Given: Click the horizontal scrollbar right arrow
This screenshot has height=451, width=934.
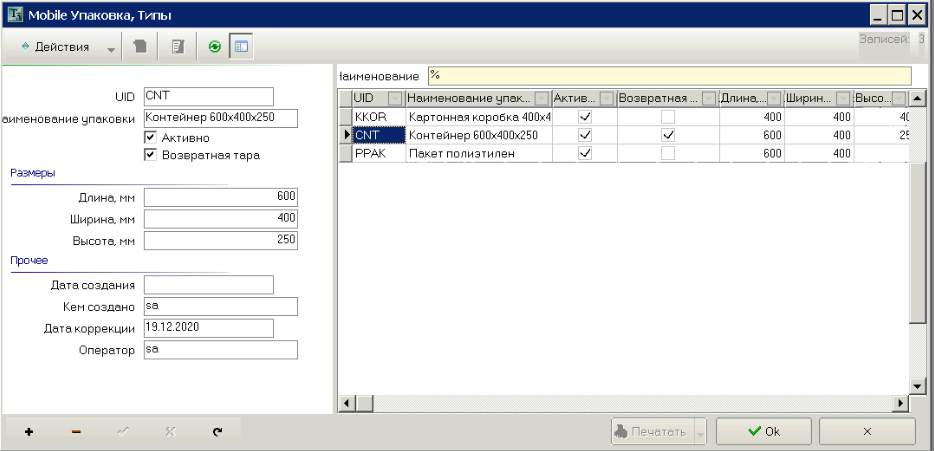Looking at the screenshot, I should [x=902, y=404].
